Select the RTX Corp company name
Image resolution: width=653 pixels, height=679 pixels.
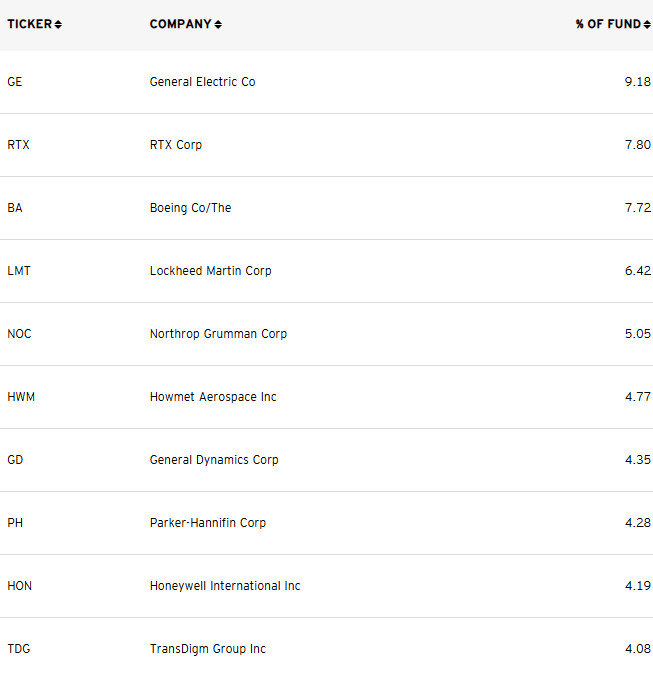(x=176, y=145)
